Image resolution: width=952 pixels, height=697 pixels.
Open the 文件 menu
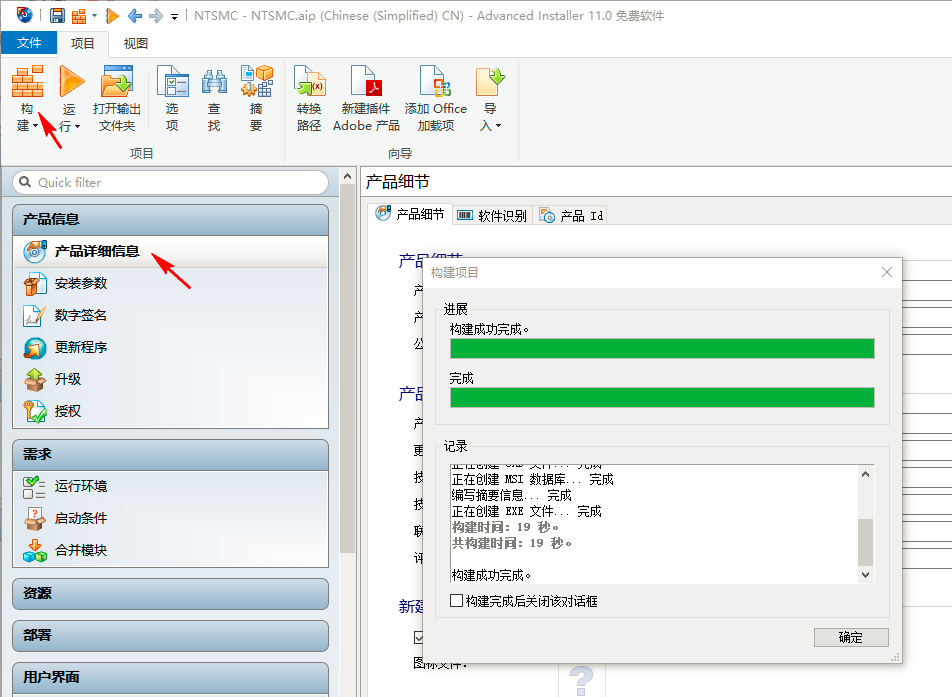pos(29,43)
